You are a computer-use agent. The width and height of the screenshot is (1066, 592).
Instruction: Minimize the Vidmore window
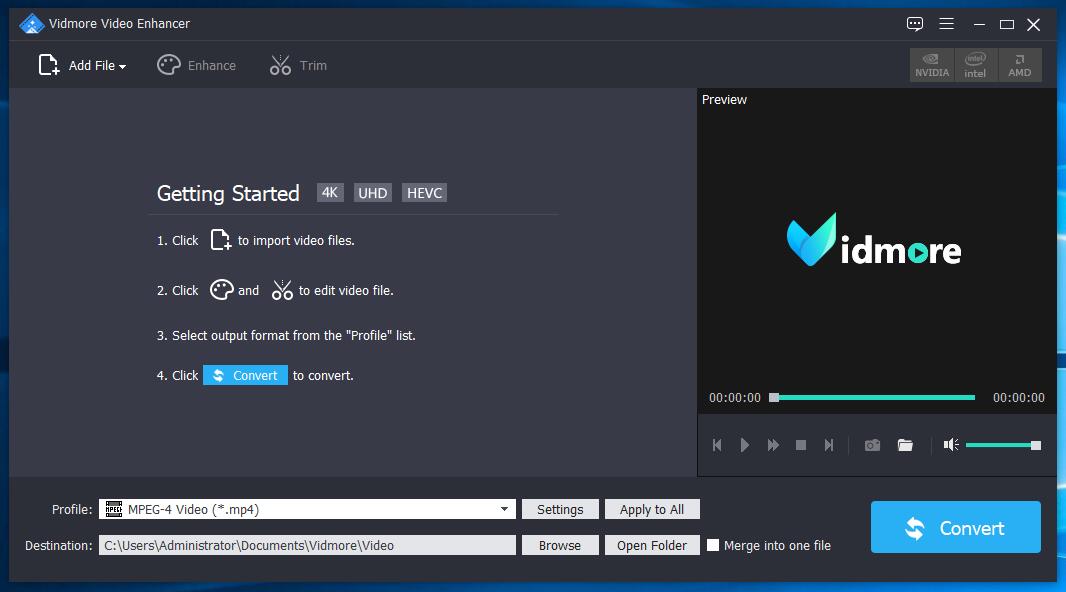pos(979,24)
